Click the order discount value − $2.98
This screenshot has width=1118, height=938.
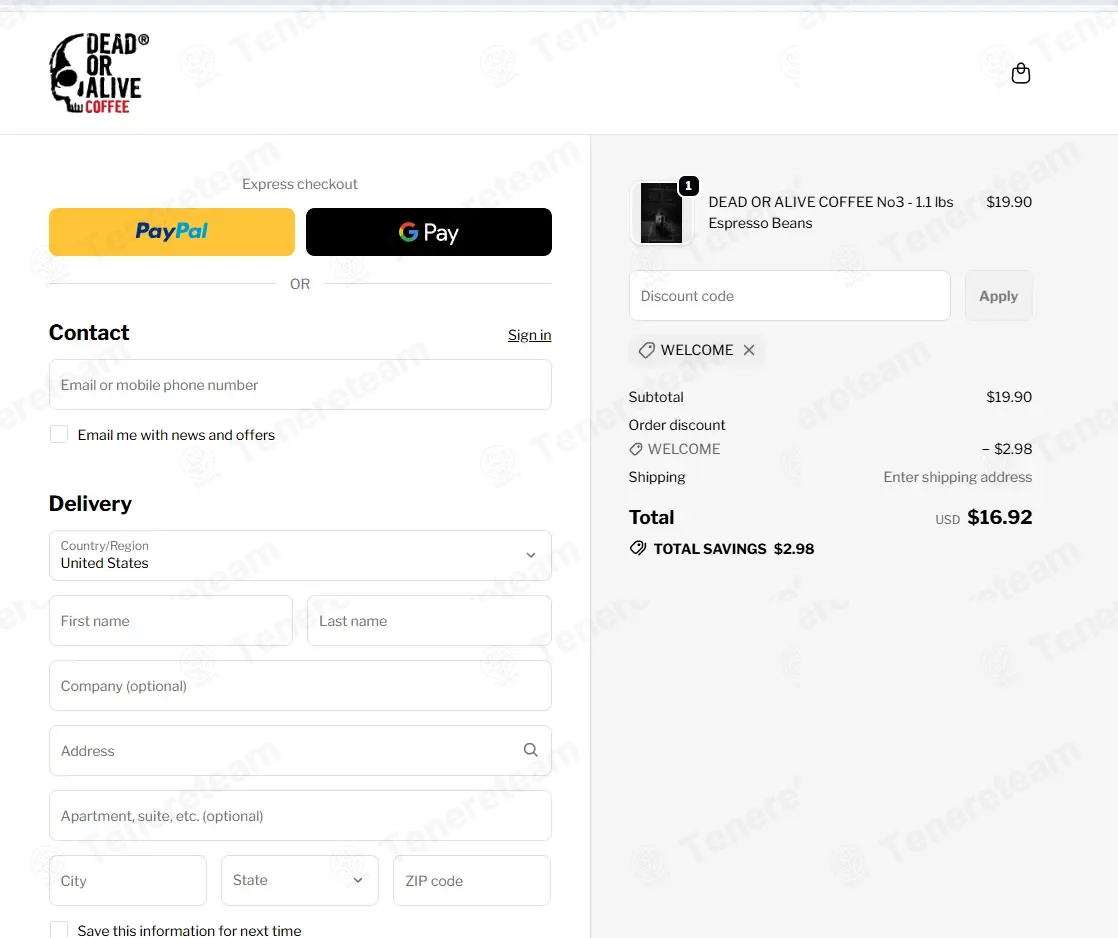pos(1007,449)
